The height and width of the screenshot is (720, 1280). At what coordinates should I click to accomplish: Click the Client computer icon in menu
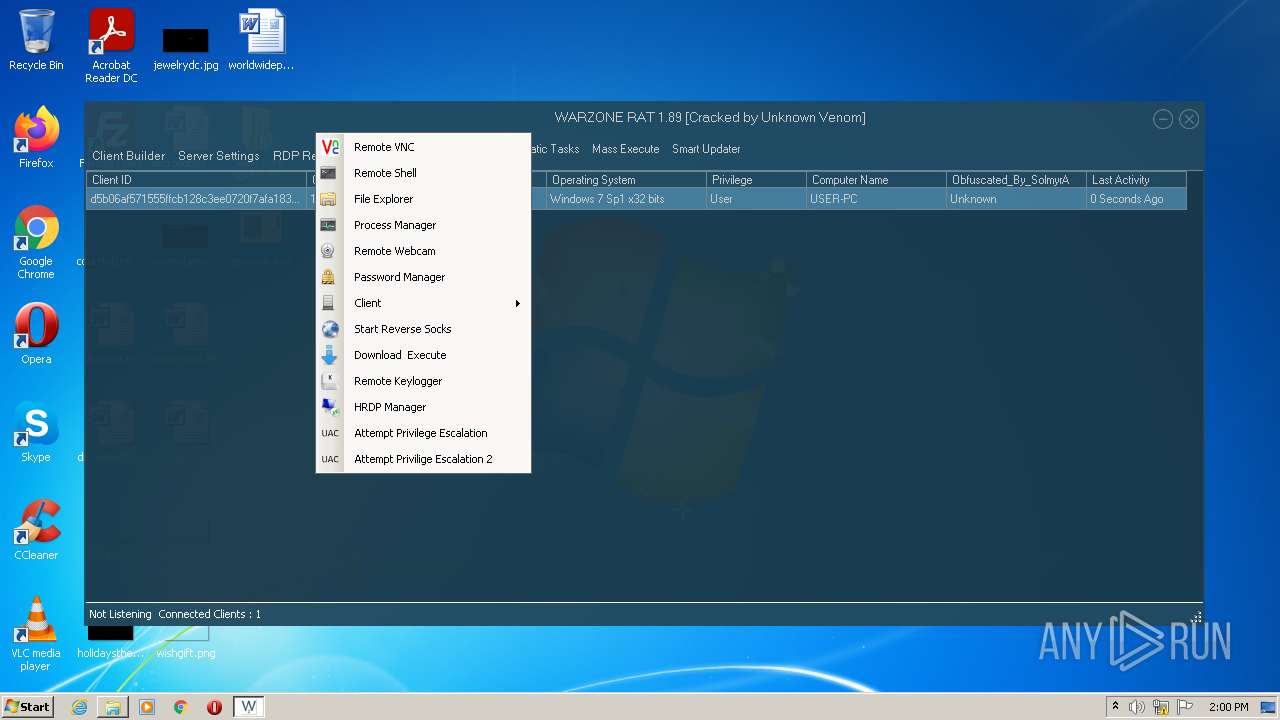pos(328,303)
